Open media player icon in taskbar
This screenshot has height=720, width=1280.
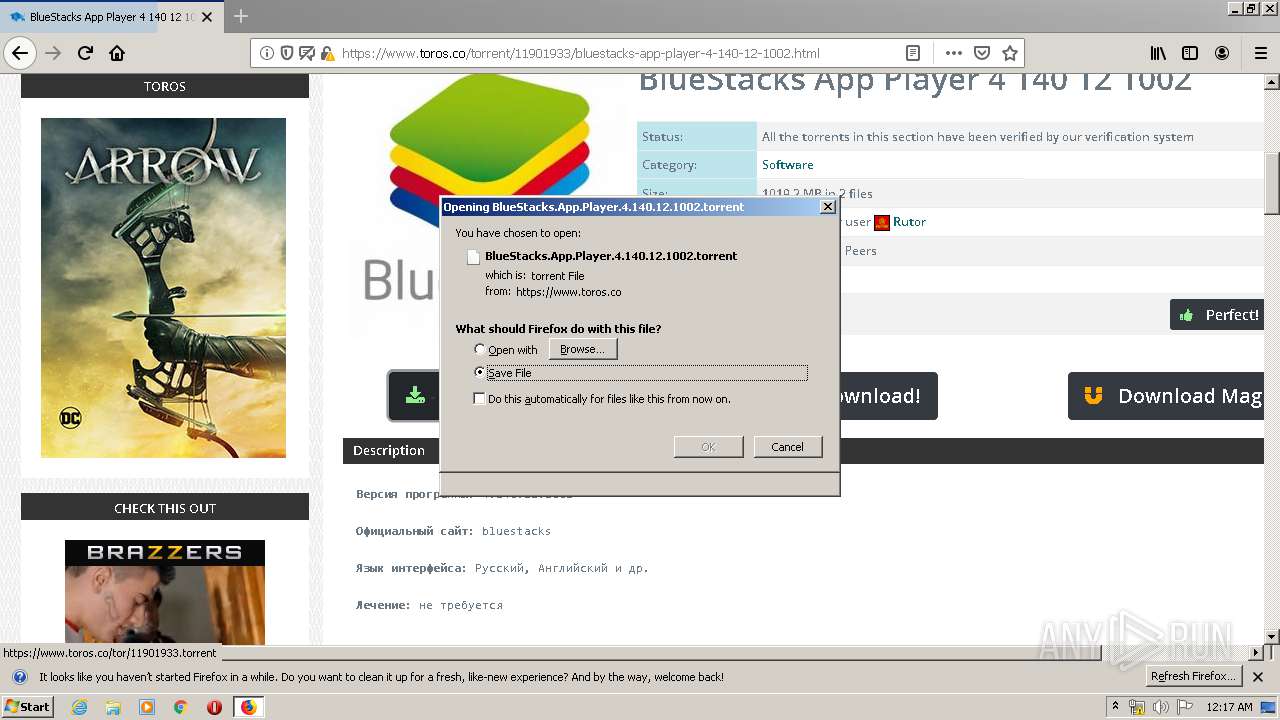pyautogui.click(x=147, y=707)
